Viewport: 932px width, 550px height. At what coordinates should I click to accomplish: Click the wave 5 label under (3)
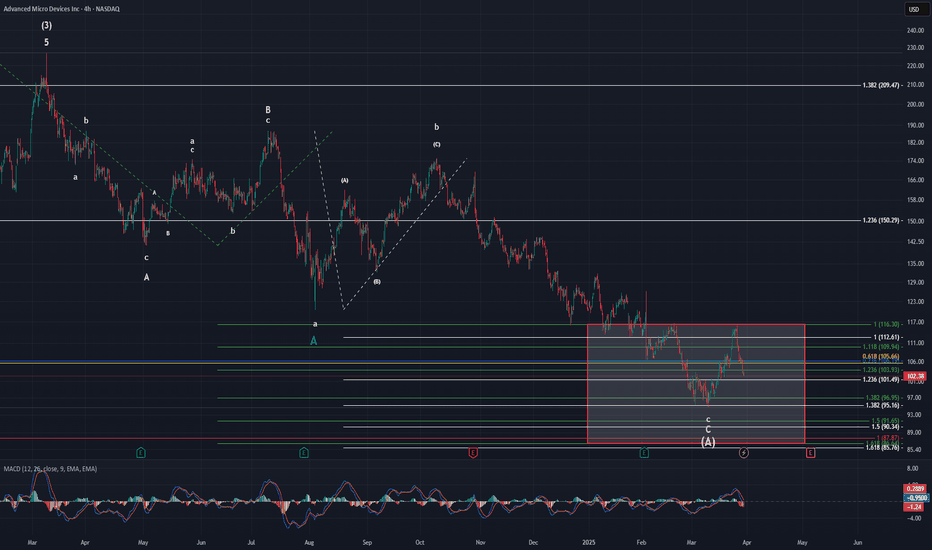(46, 42)
